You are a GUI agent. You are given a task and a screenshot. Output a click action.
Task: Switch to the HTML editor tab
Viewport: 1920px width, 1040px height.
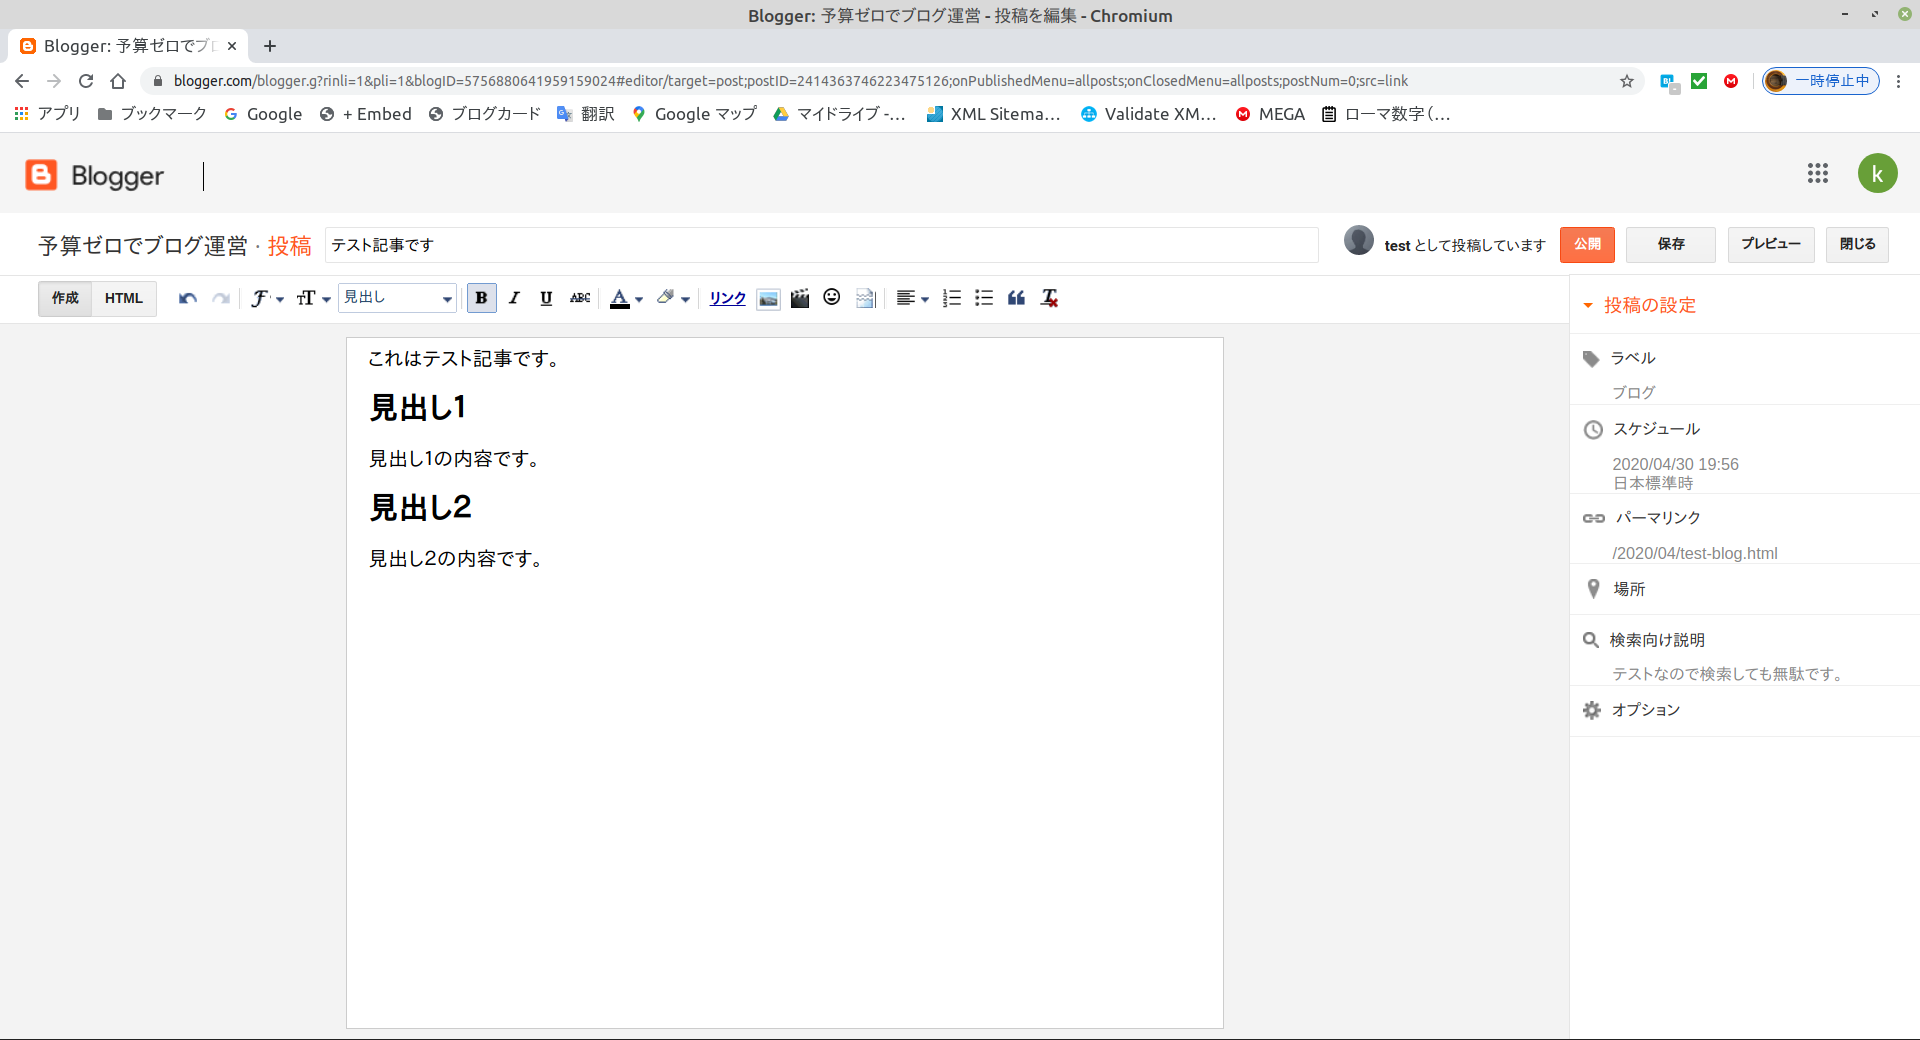pyautogui.click(x=124, y=298)
